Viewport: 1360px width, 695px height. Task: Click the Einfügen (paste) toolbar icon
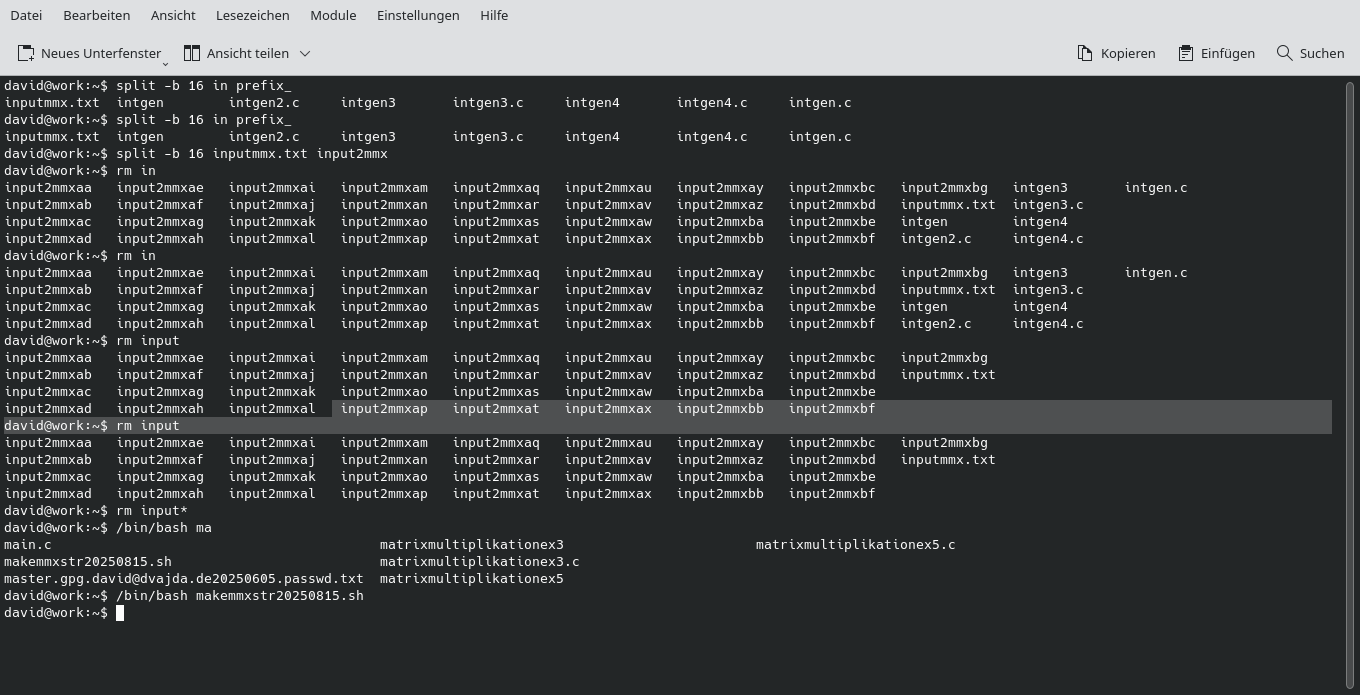coord(1184,52)
